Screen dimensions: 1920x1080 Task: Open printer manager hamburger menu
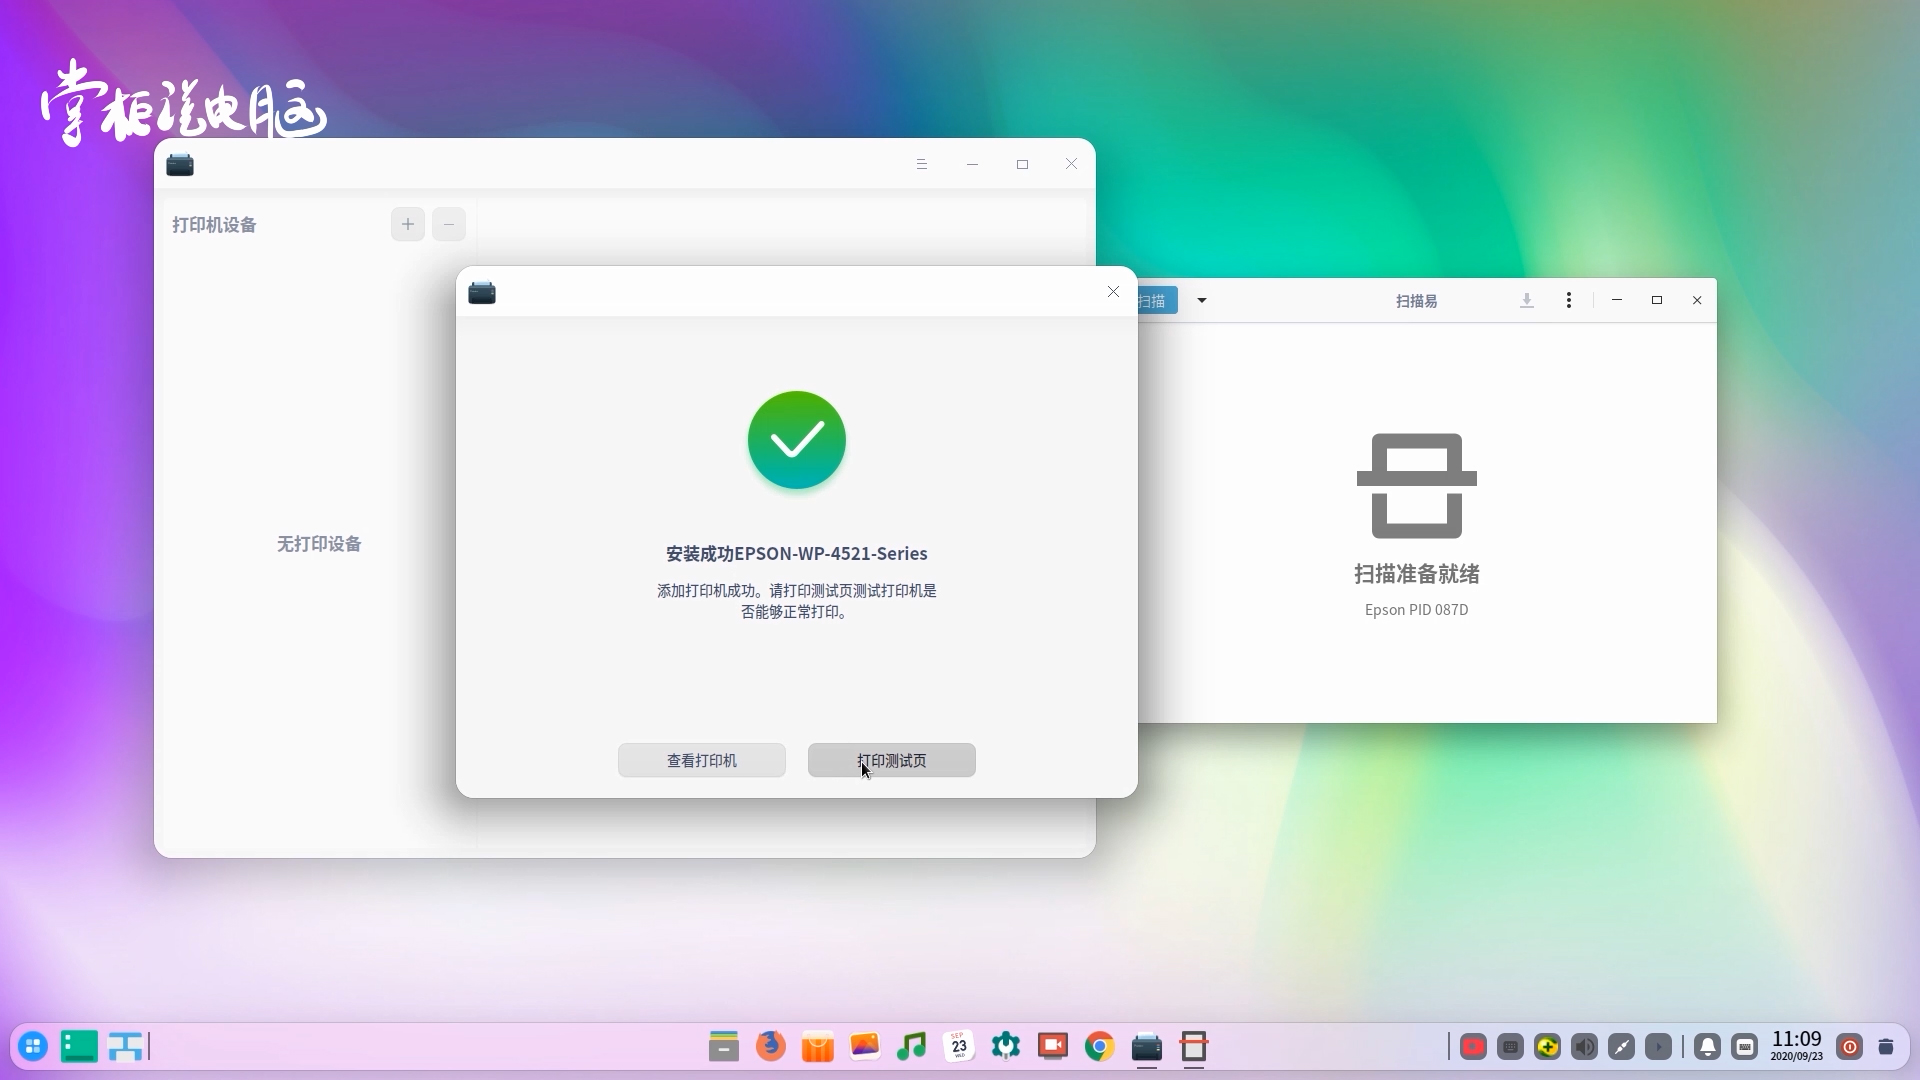921,164
